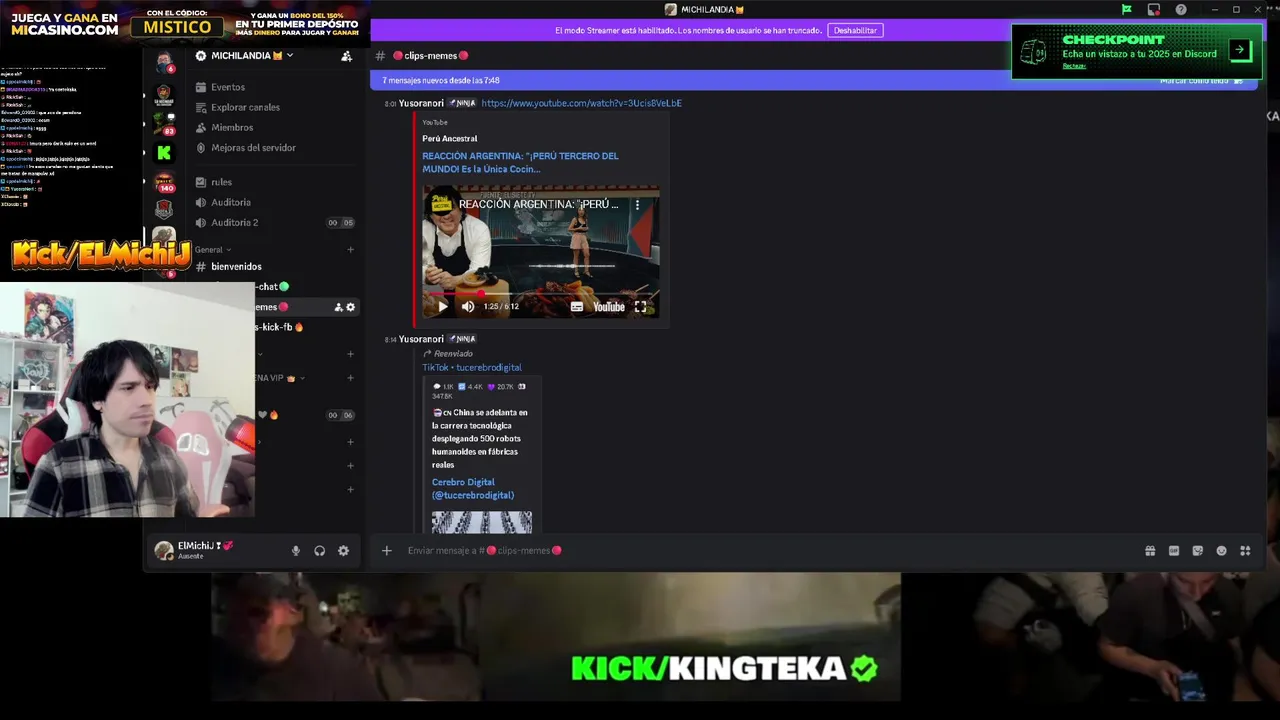Open the gift icon in message bar
Screen dimensions: 1280x720
1150,550
